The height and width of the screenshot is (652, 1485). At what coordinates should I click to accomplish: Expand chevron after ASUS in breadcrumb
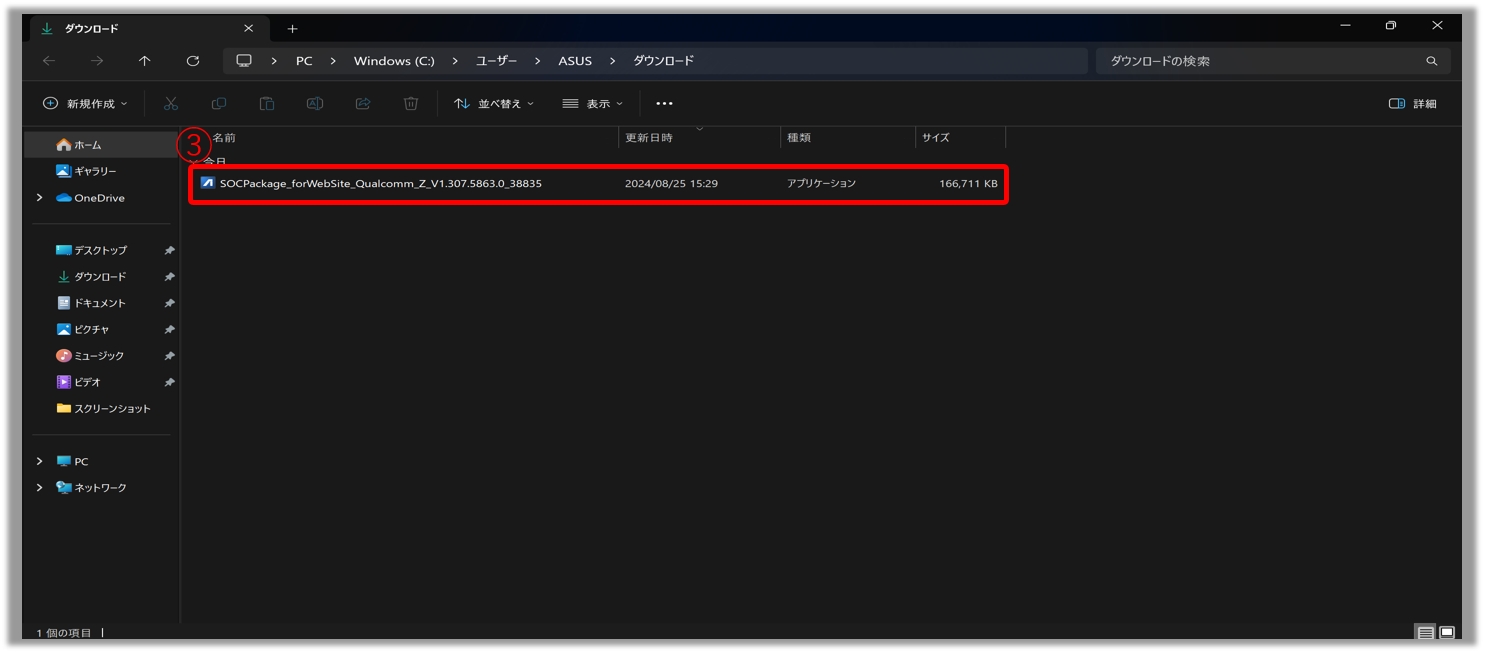coord(613,61)
